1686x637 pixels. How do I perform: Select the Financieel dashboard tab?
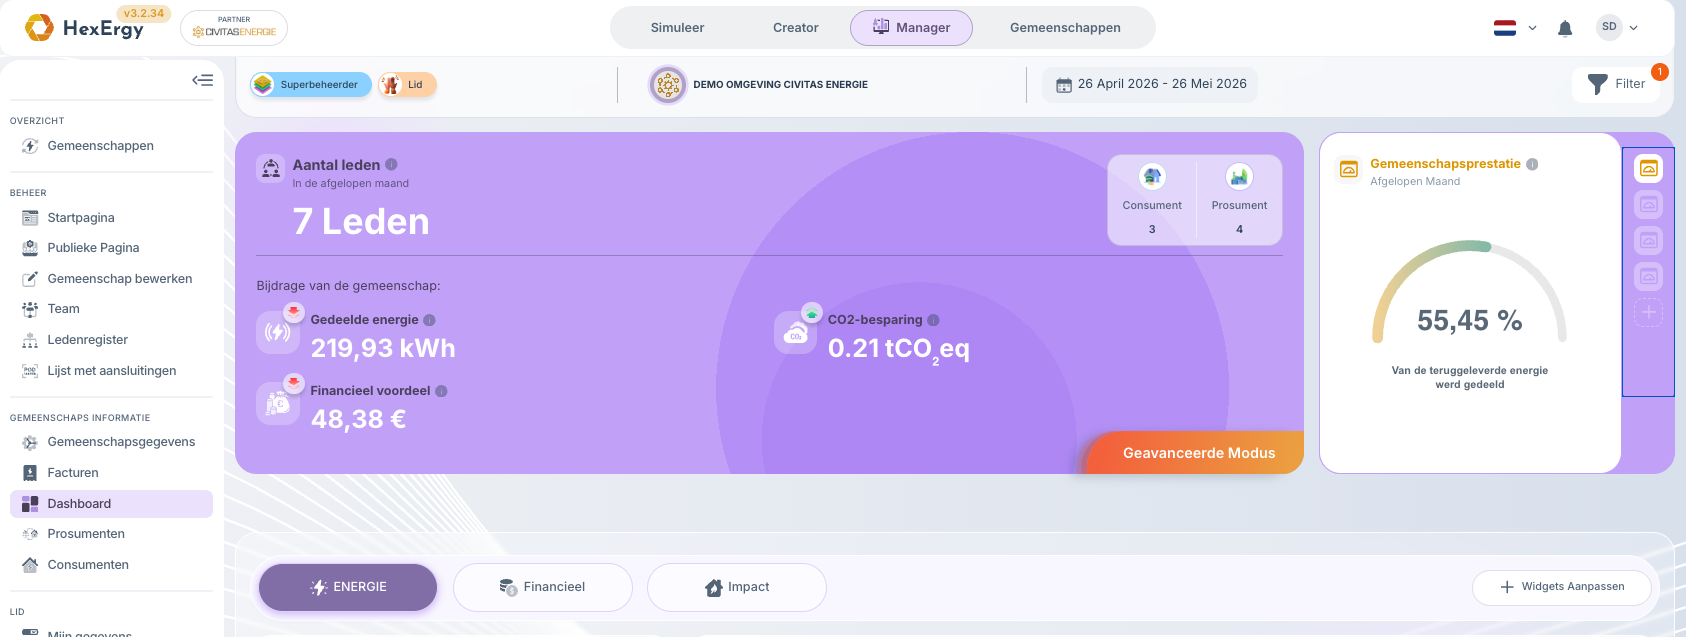point(543,587)
